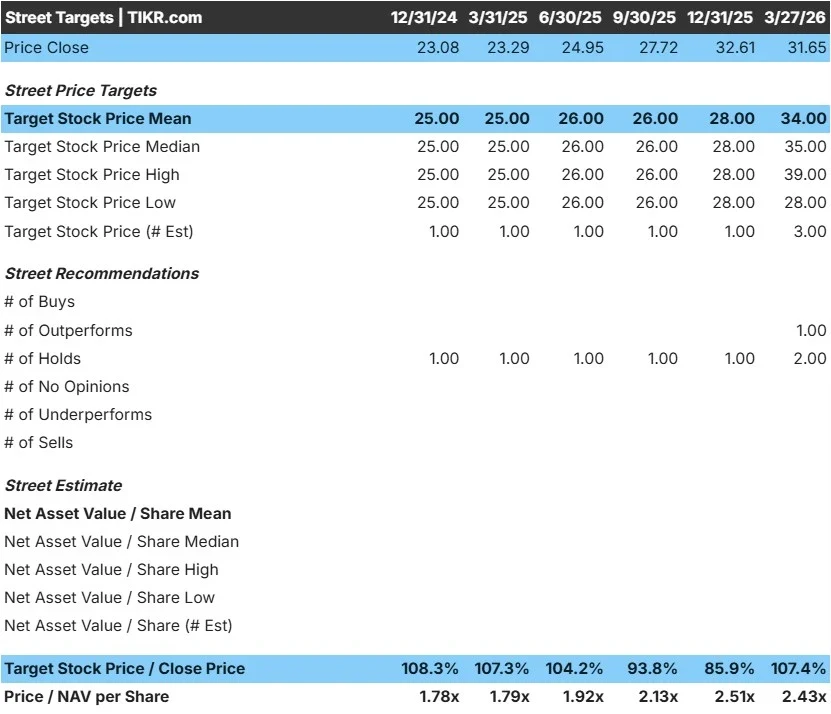831x714 pixels.
Task: Select the # of Sells row label
Action: point(38,443)
